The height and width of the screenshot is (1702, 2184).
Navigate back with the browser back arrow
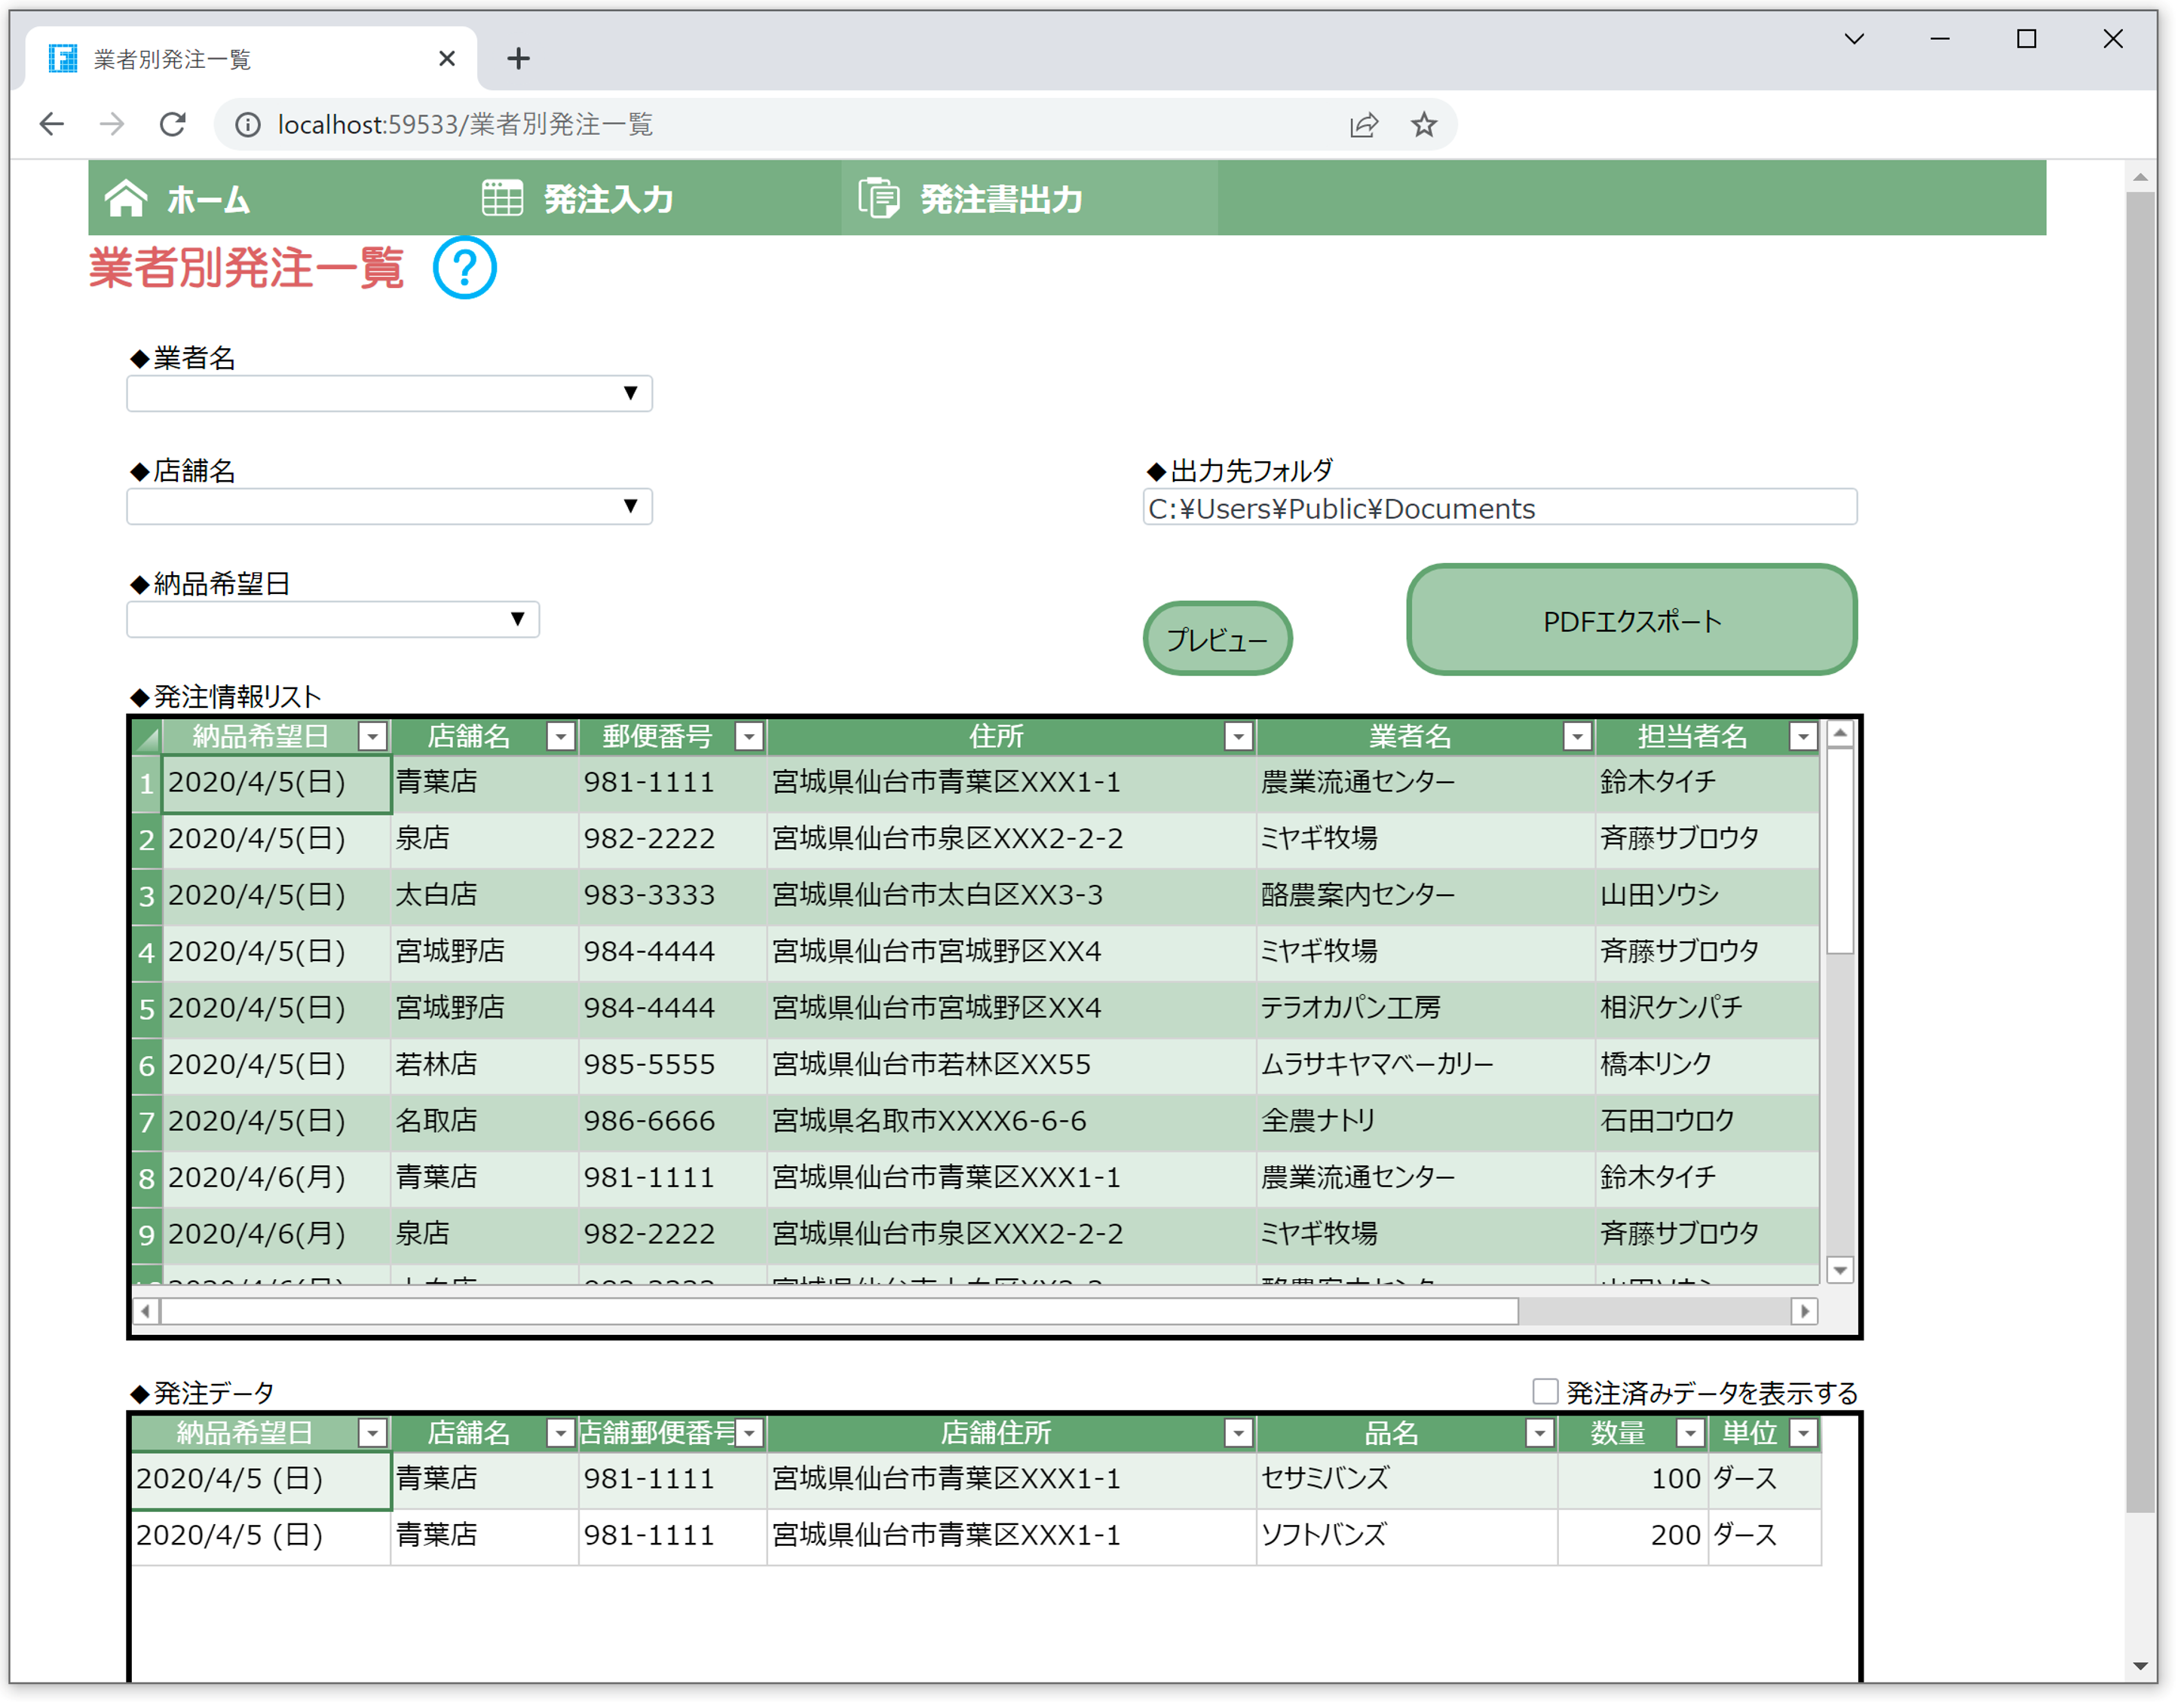click(x=52, y=124)
